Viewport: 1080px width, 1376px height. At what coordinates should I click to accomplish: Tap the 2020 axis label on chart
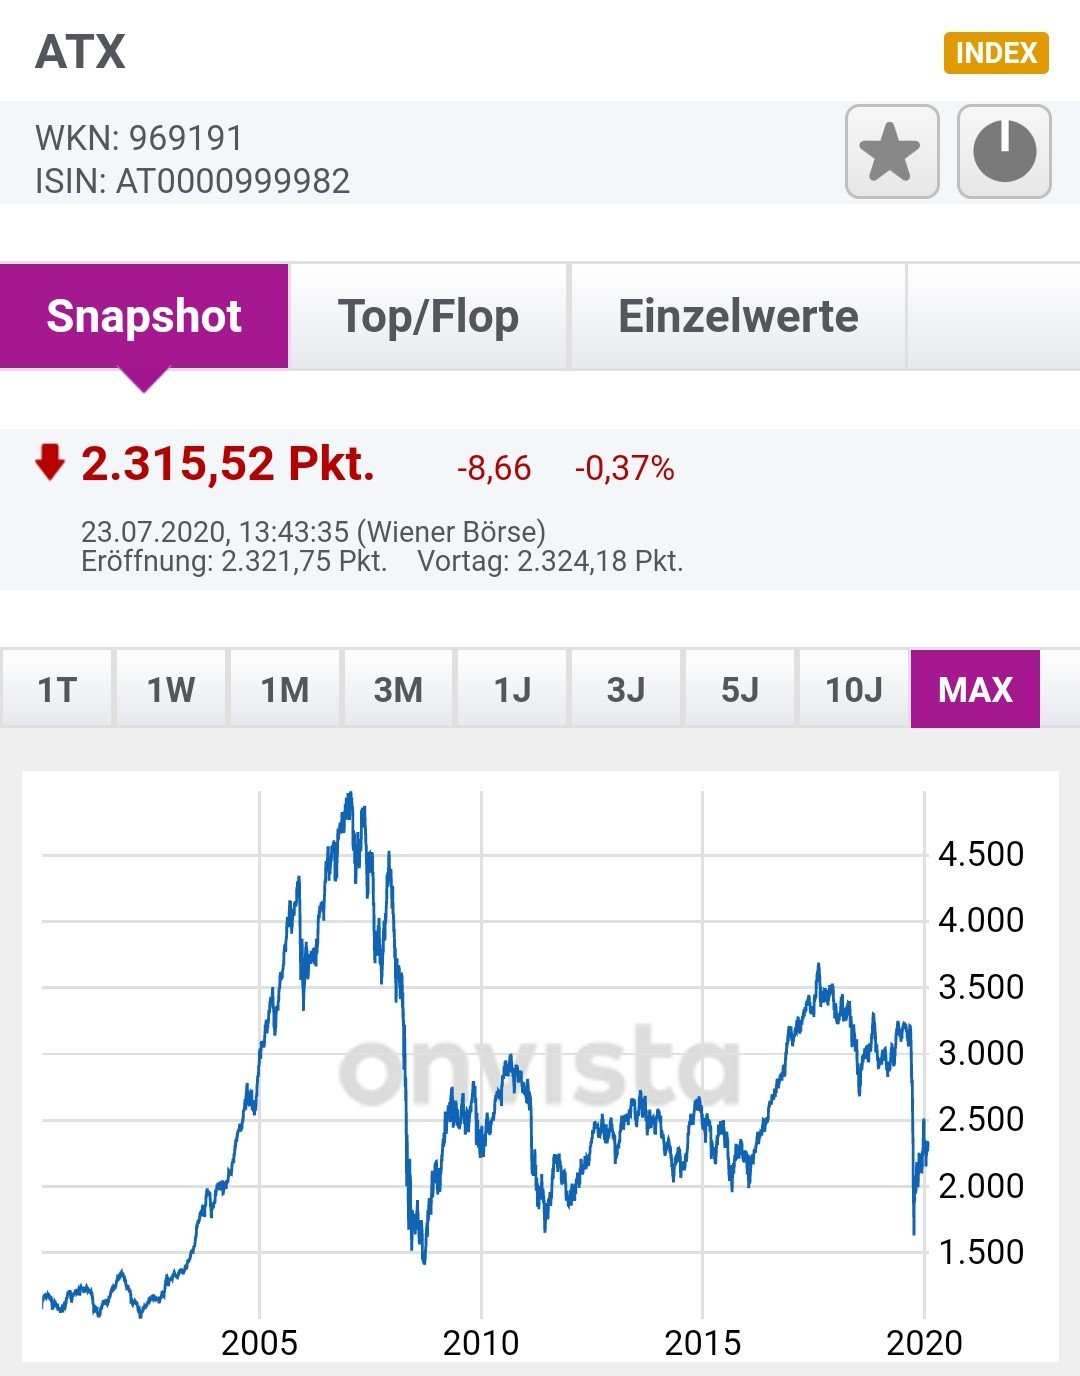point(924,1342)
